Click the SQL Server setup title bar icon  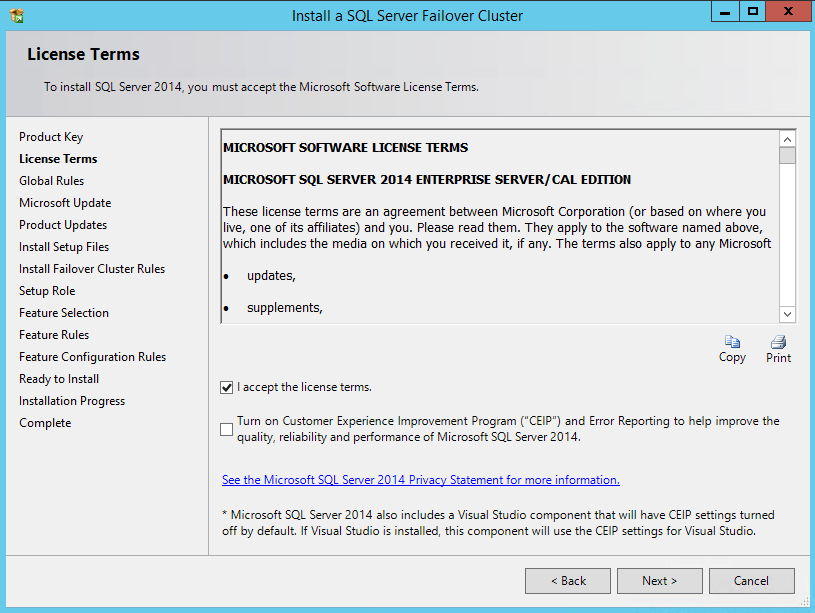tap(15, 16)
